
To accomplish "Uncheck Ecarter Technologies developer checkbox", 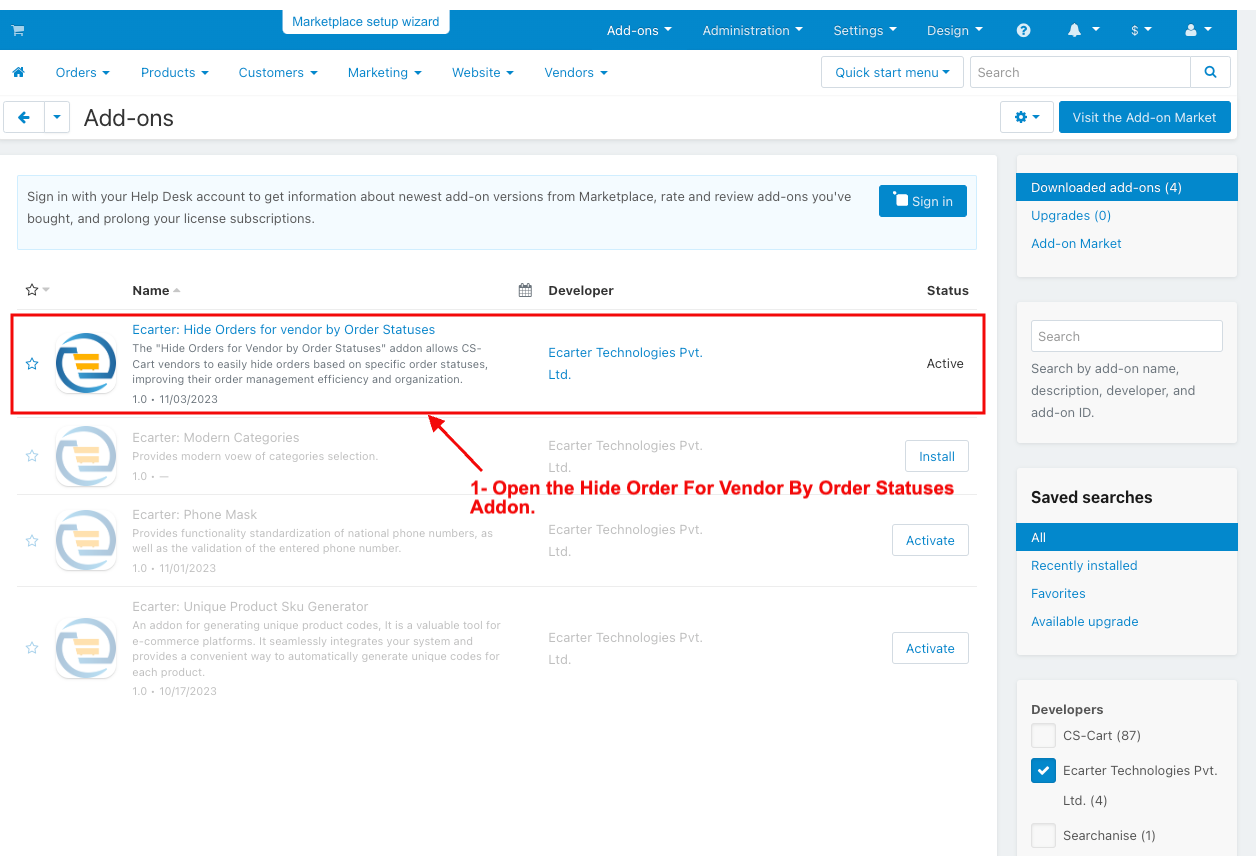I will (x=1043, y=771).
